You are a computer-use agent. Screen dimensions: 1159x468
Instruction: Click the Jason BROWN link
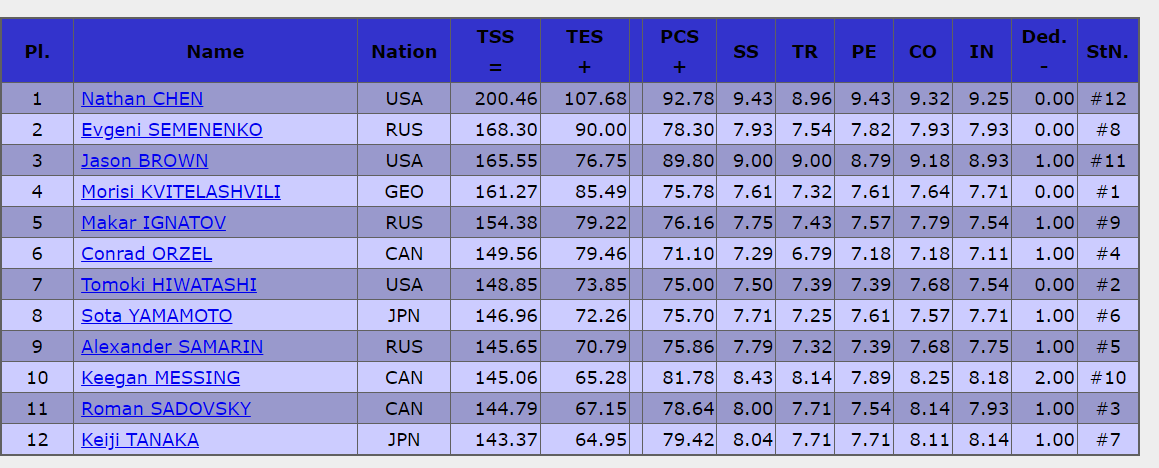(145, 160)
